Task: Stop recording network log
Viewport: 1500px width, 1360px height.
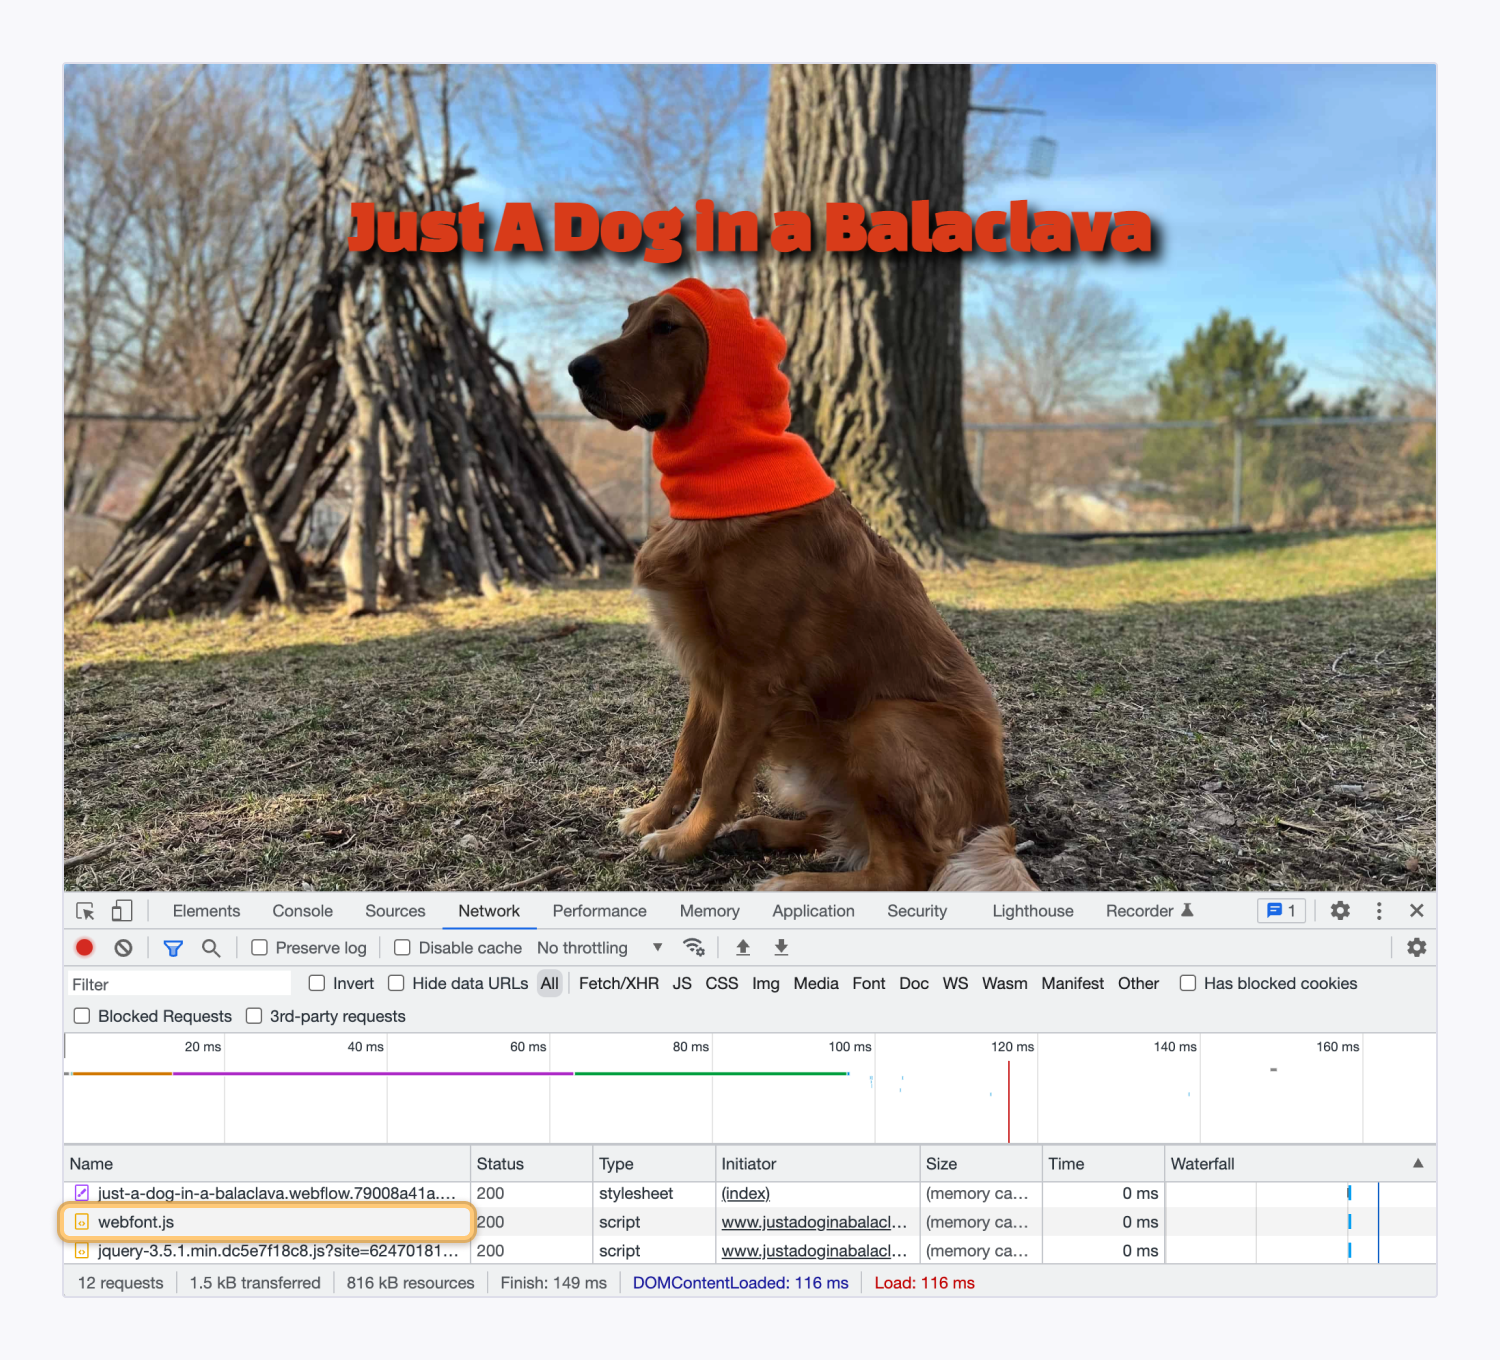Action: [85, 948]
